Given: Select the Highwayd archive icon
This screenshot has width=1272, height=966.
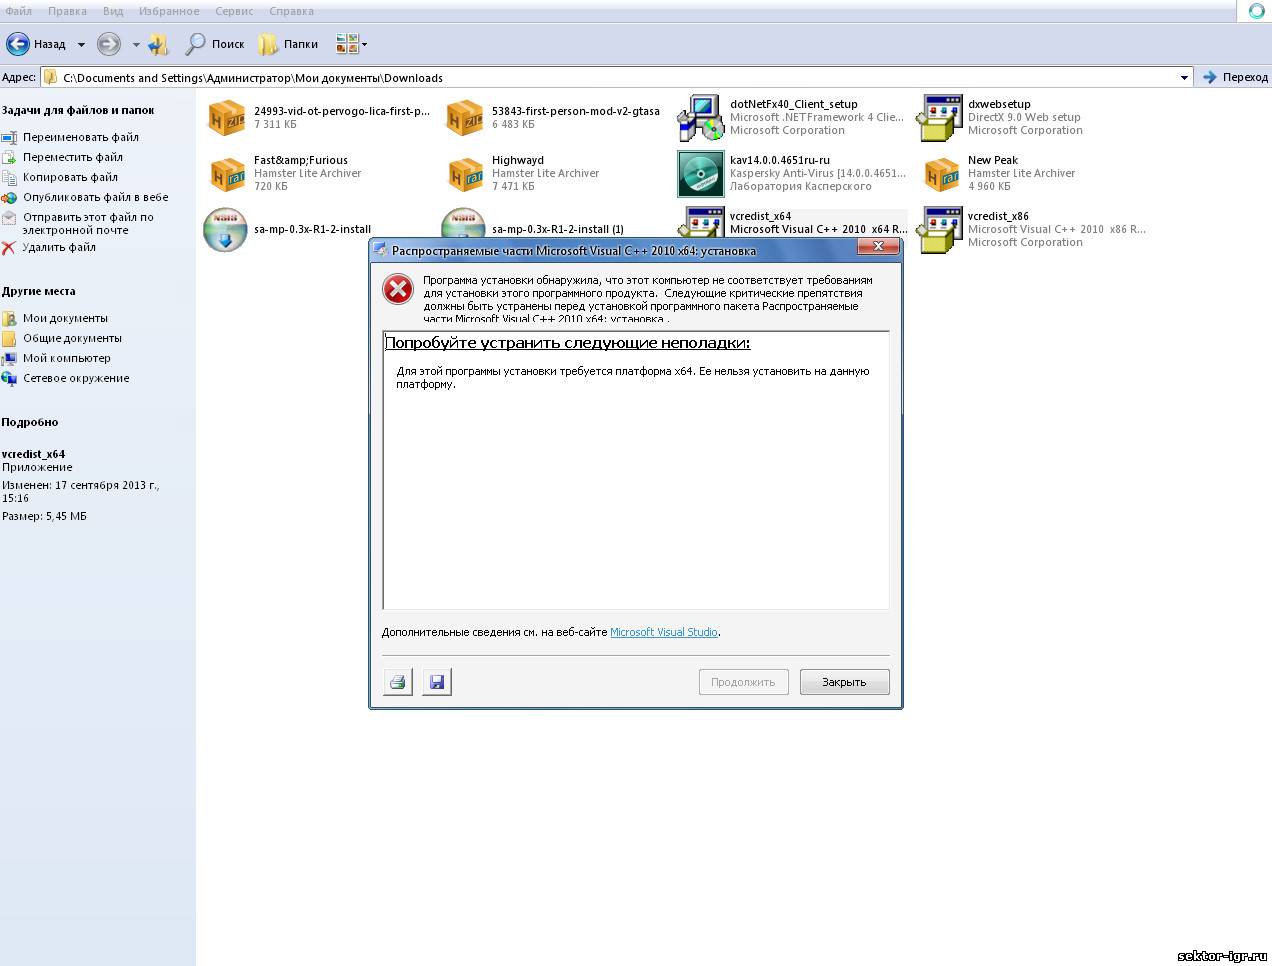Looking at the screenshot, I should [464, 173].
